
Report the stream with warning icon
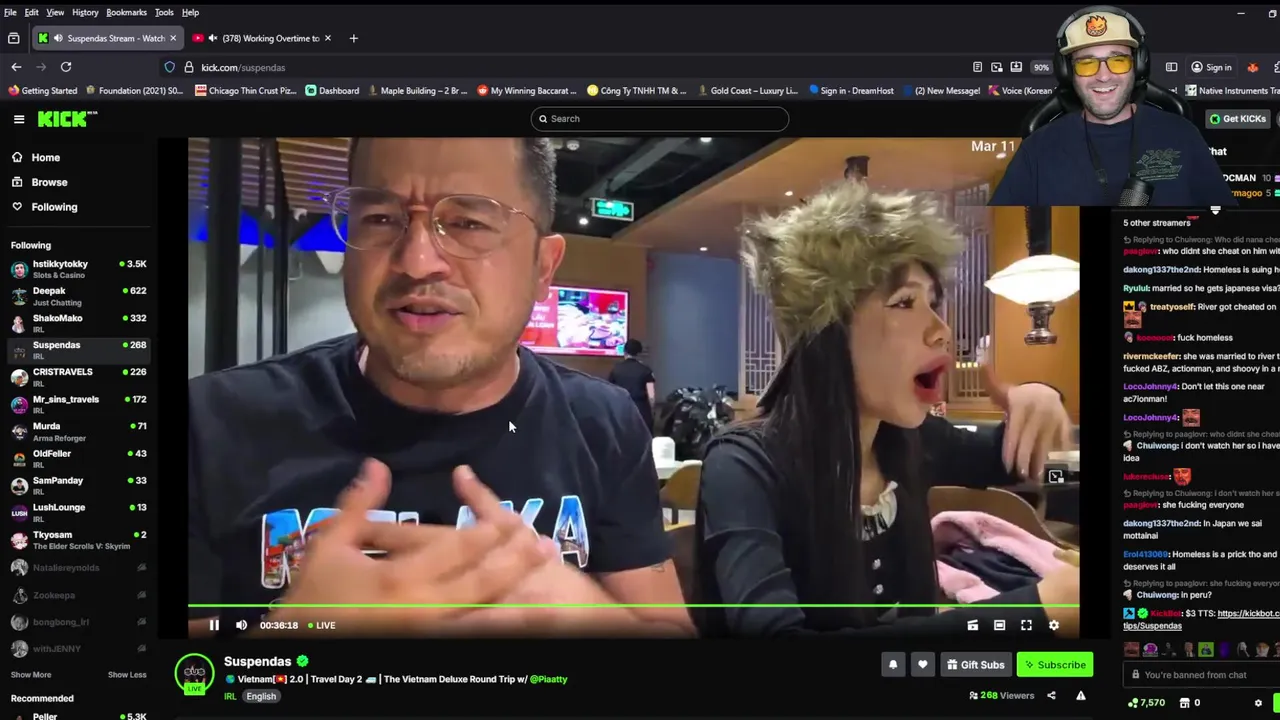1080,695
